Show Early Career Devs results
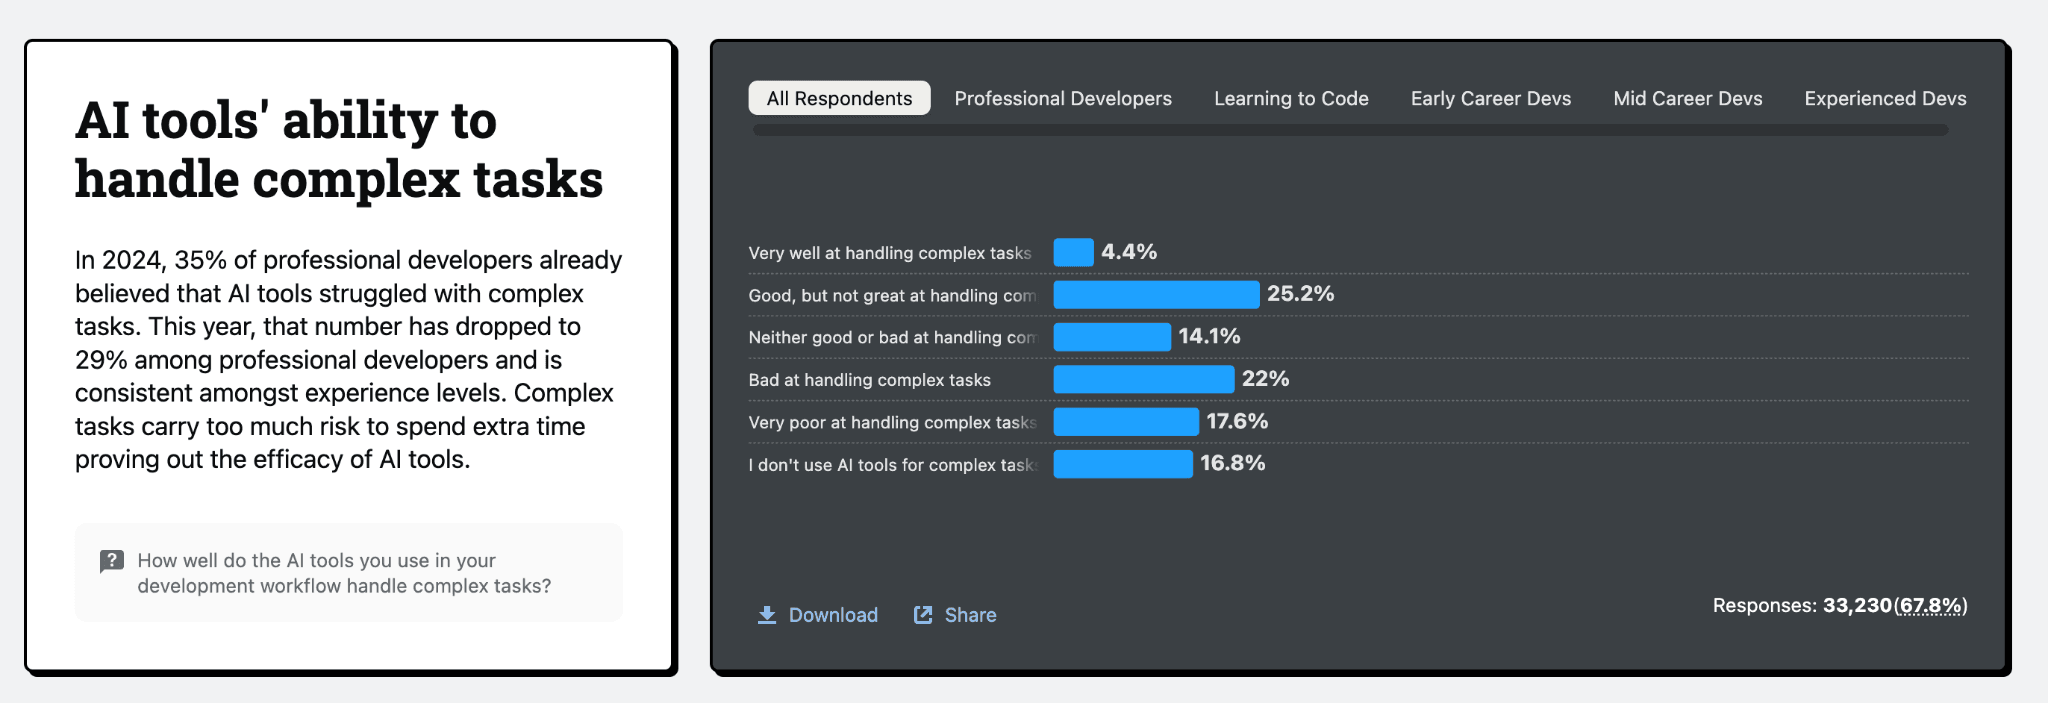The image size is (2048, 703). (1490, 98)
